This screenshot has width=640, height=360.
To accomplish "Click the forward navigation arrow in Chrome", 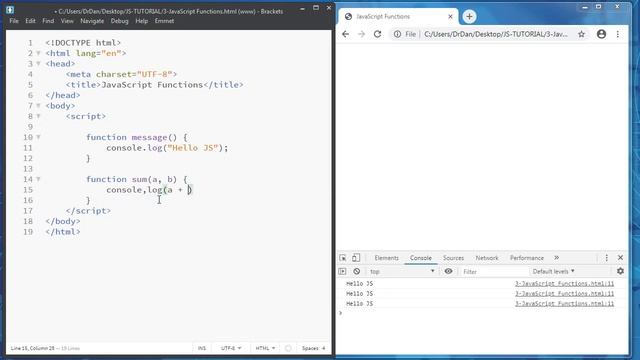I will coord(361,34).
